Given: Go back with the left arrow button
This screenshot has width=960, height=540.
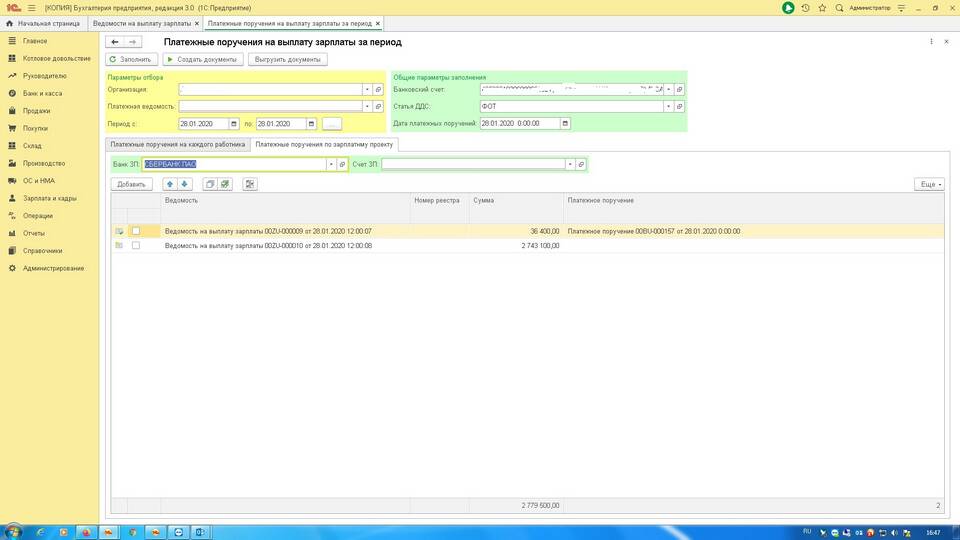Looking at the screenshot, I should pyautogui.click(x=114, y=42).
